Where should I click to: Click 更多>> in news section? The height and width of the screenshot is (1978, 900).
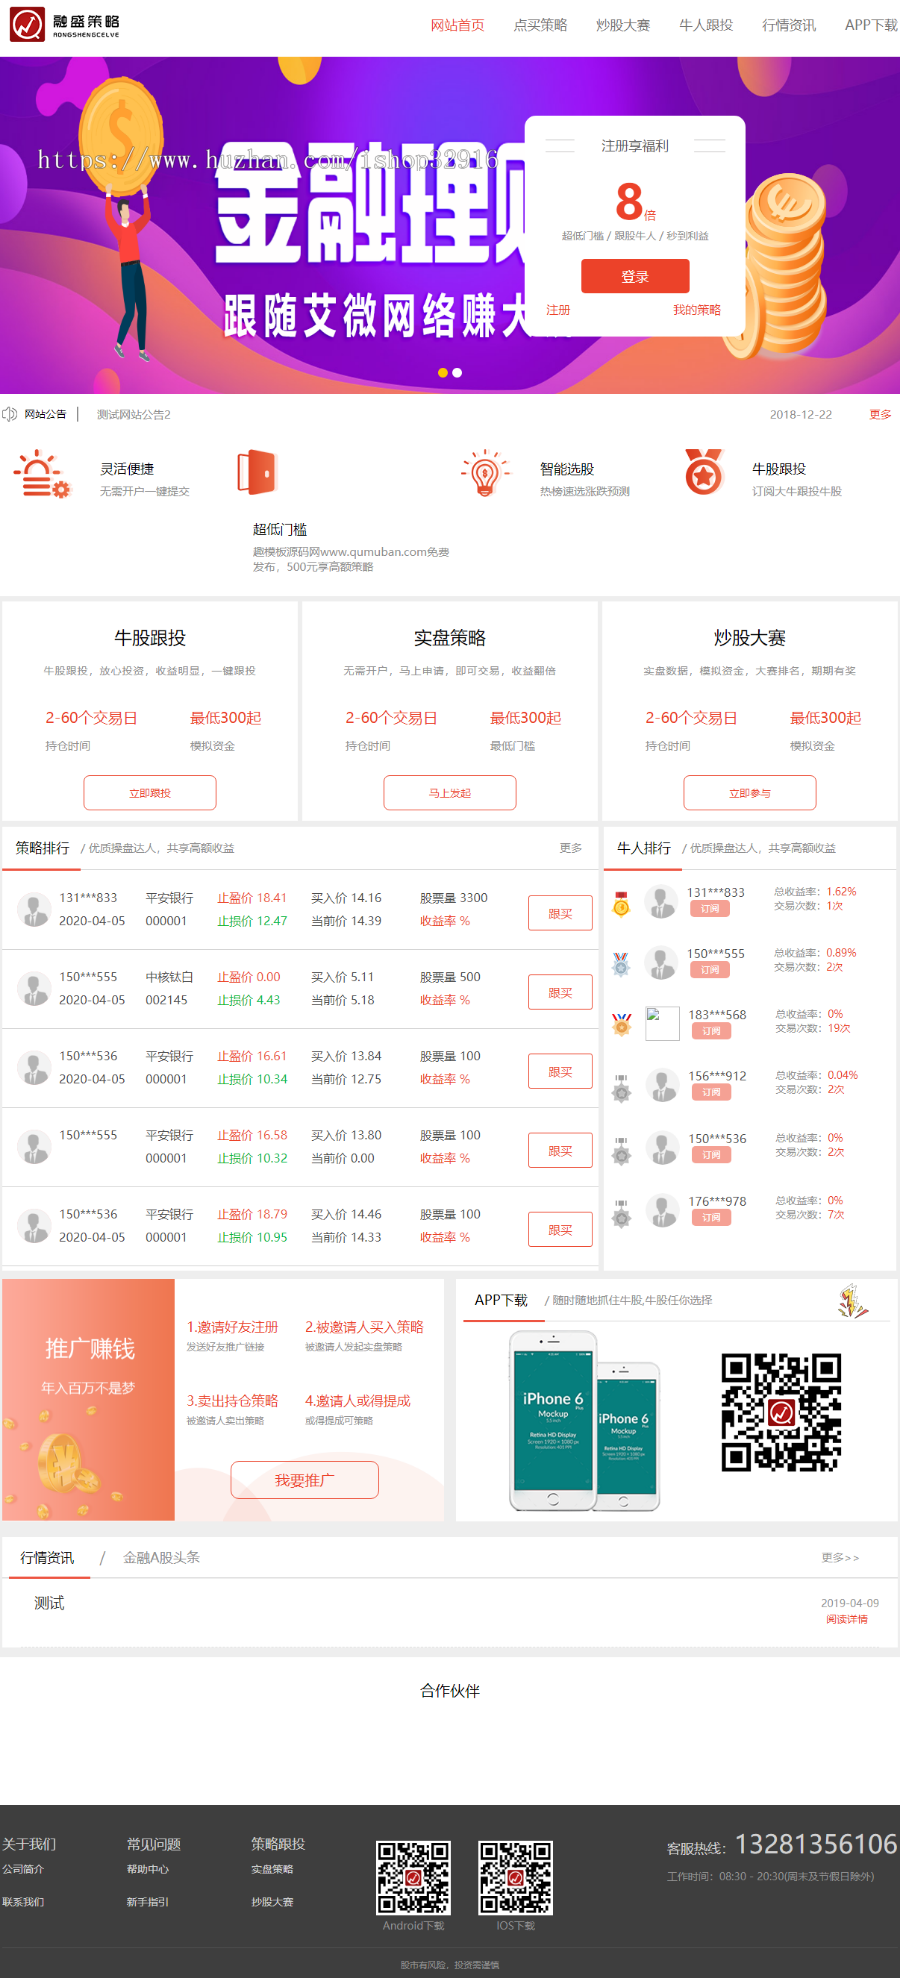click(840, 1558)
